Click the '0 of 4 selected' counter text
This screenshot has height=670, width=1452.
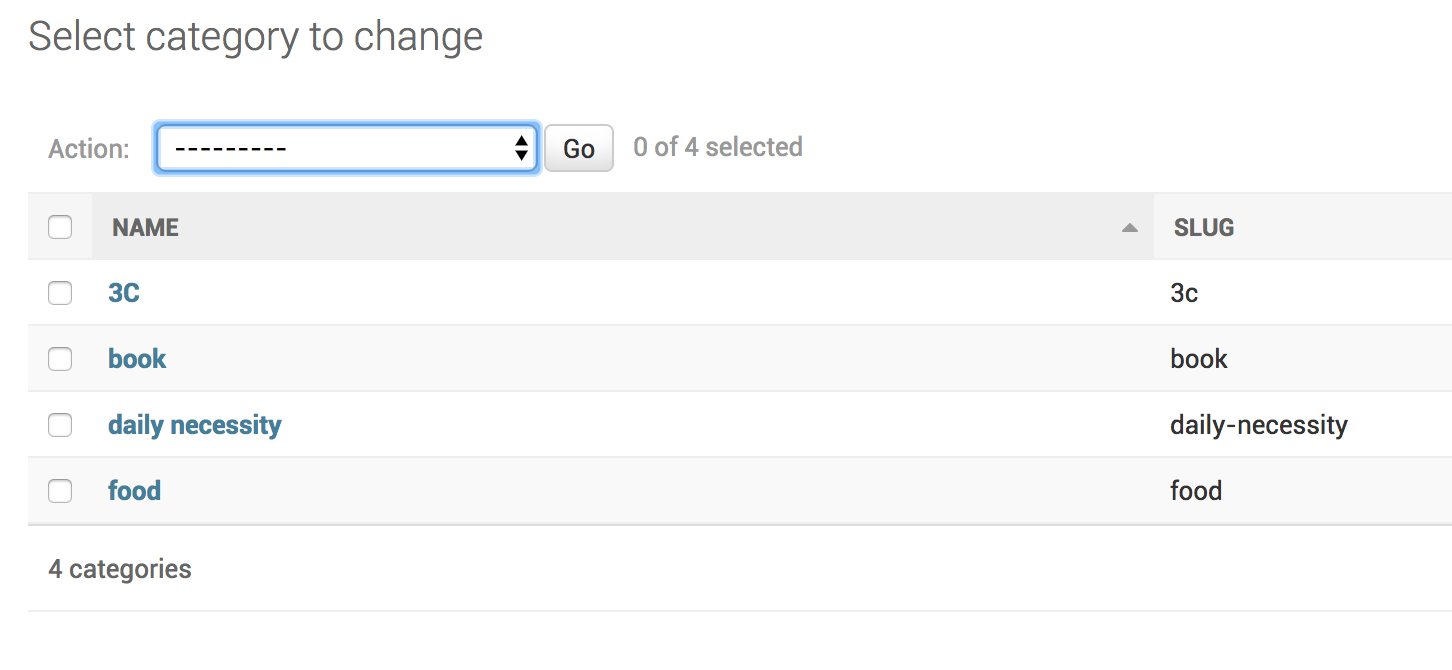click(x=718, y=147)
